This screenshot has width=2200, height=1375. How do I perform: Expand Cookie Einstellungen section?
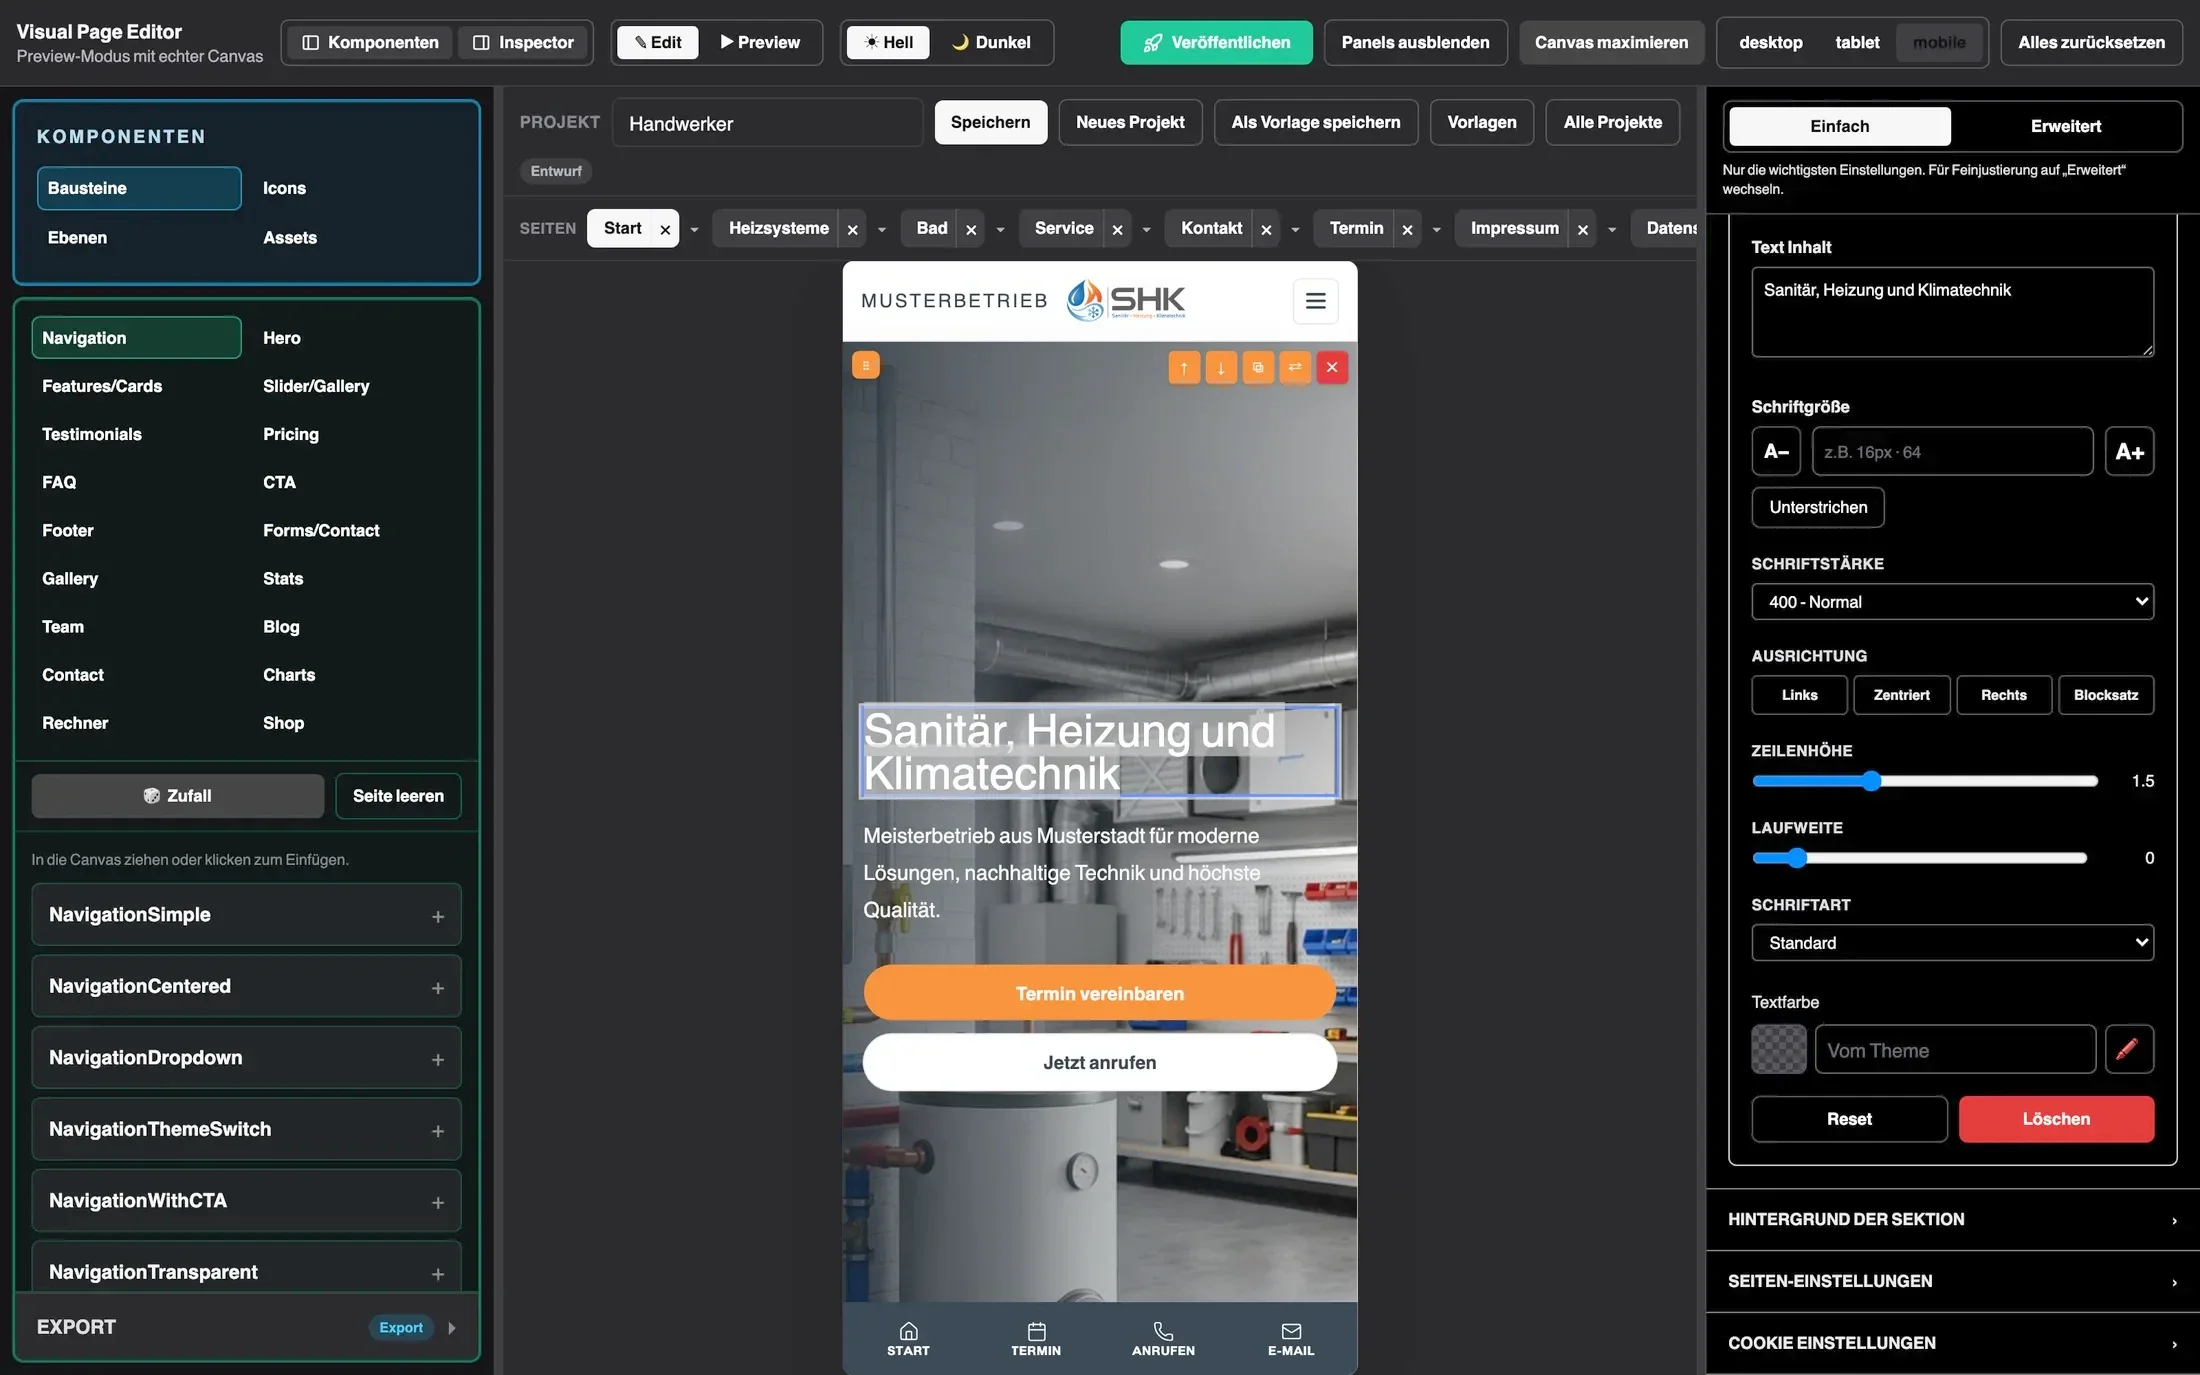(1952, 1343)
